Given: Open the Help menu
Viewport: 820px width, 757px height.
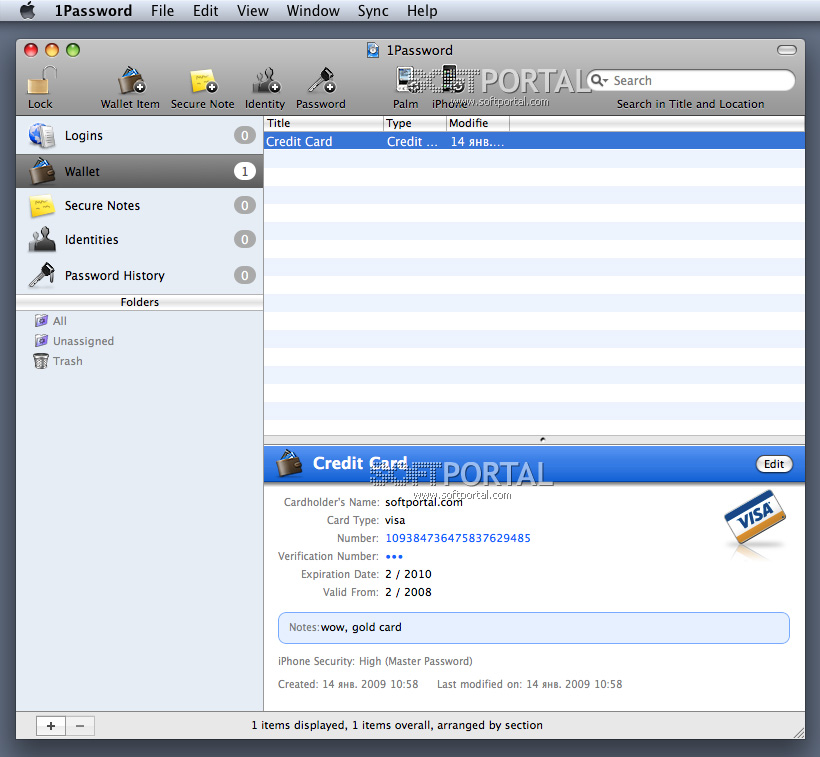Looking at the screenshot, I should [422, 10].
